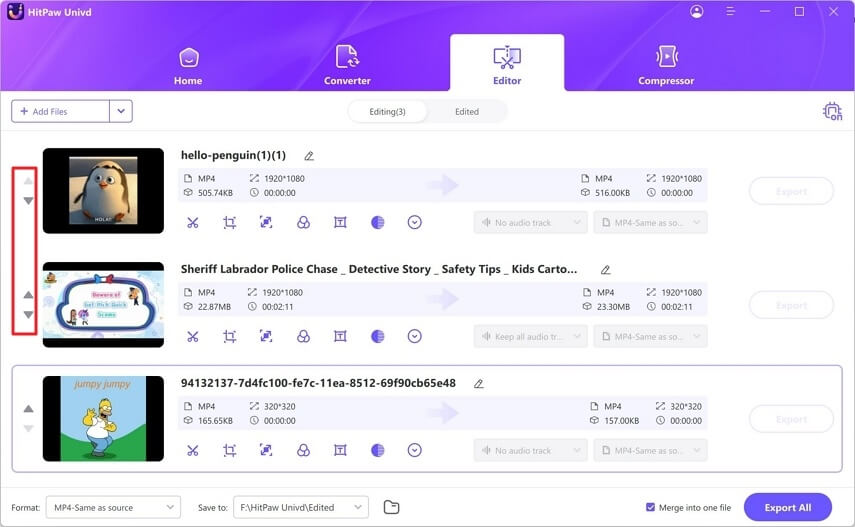The image size is (855, 527).
Task: Crop the 94132137 video
Action: pyautogui.click(x=230, y=451)
